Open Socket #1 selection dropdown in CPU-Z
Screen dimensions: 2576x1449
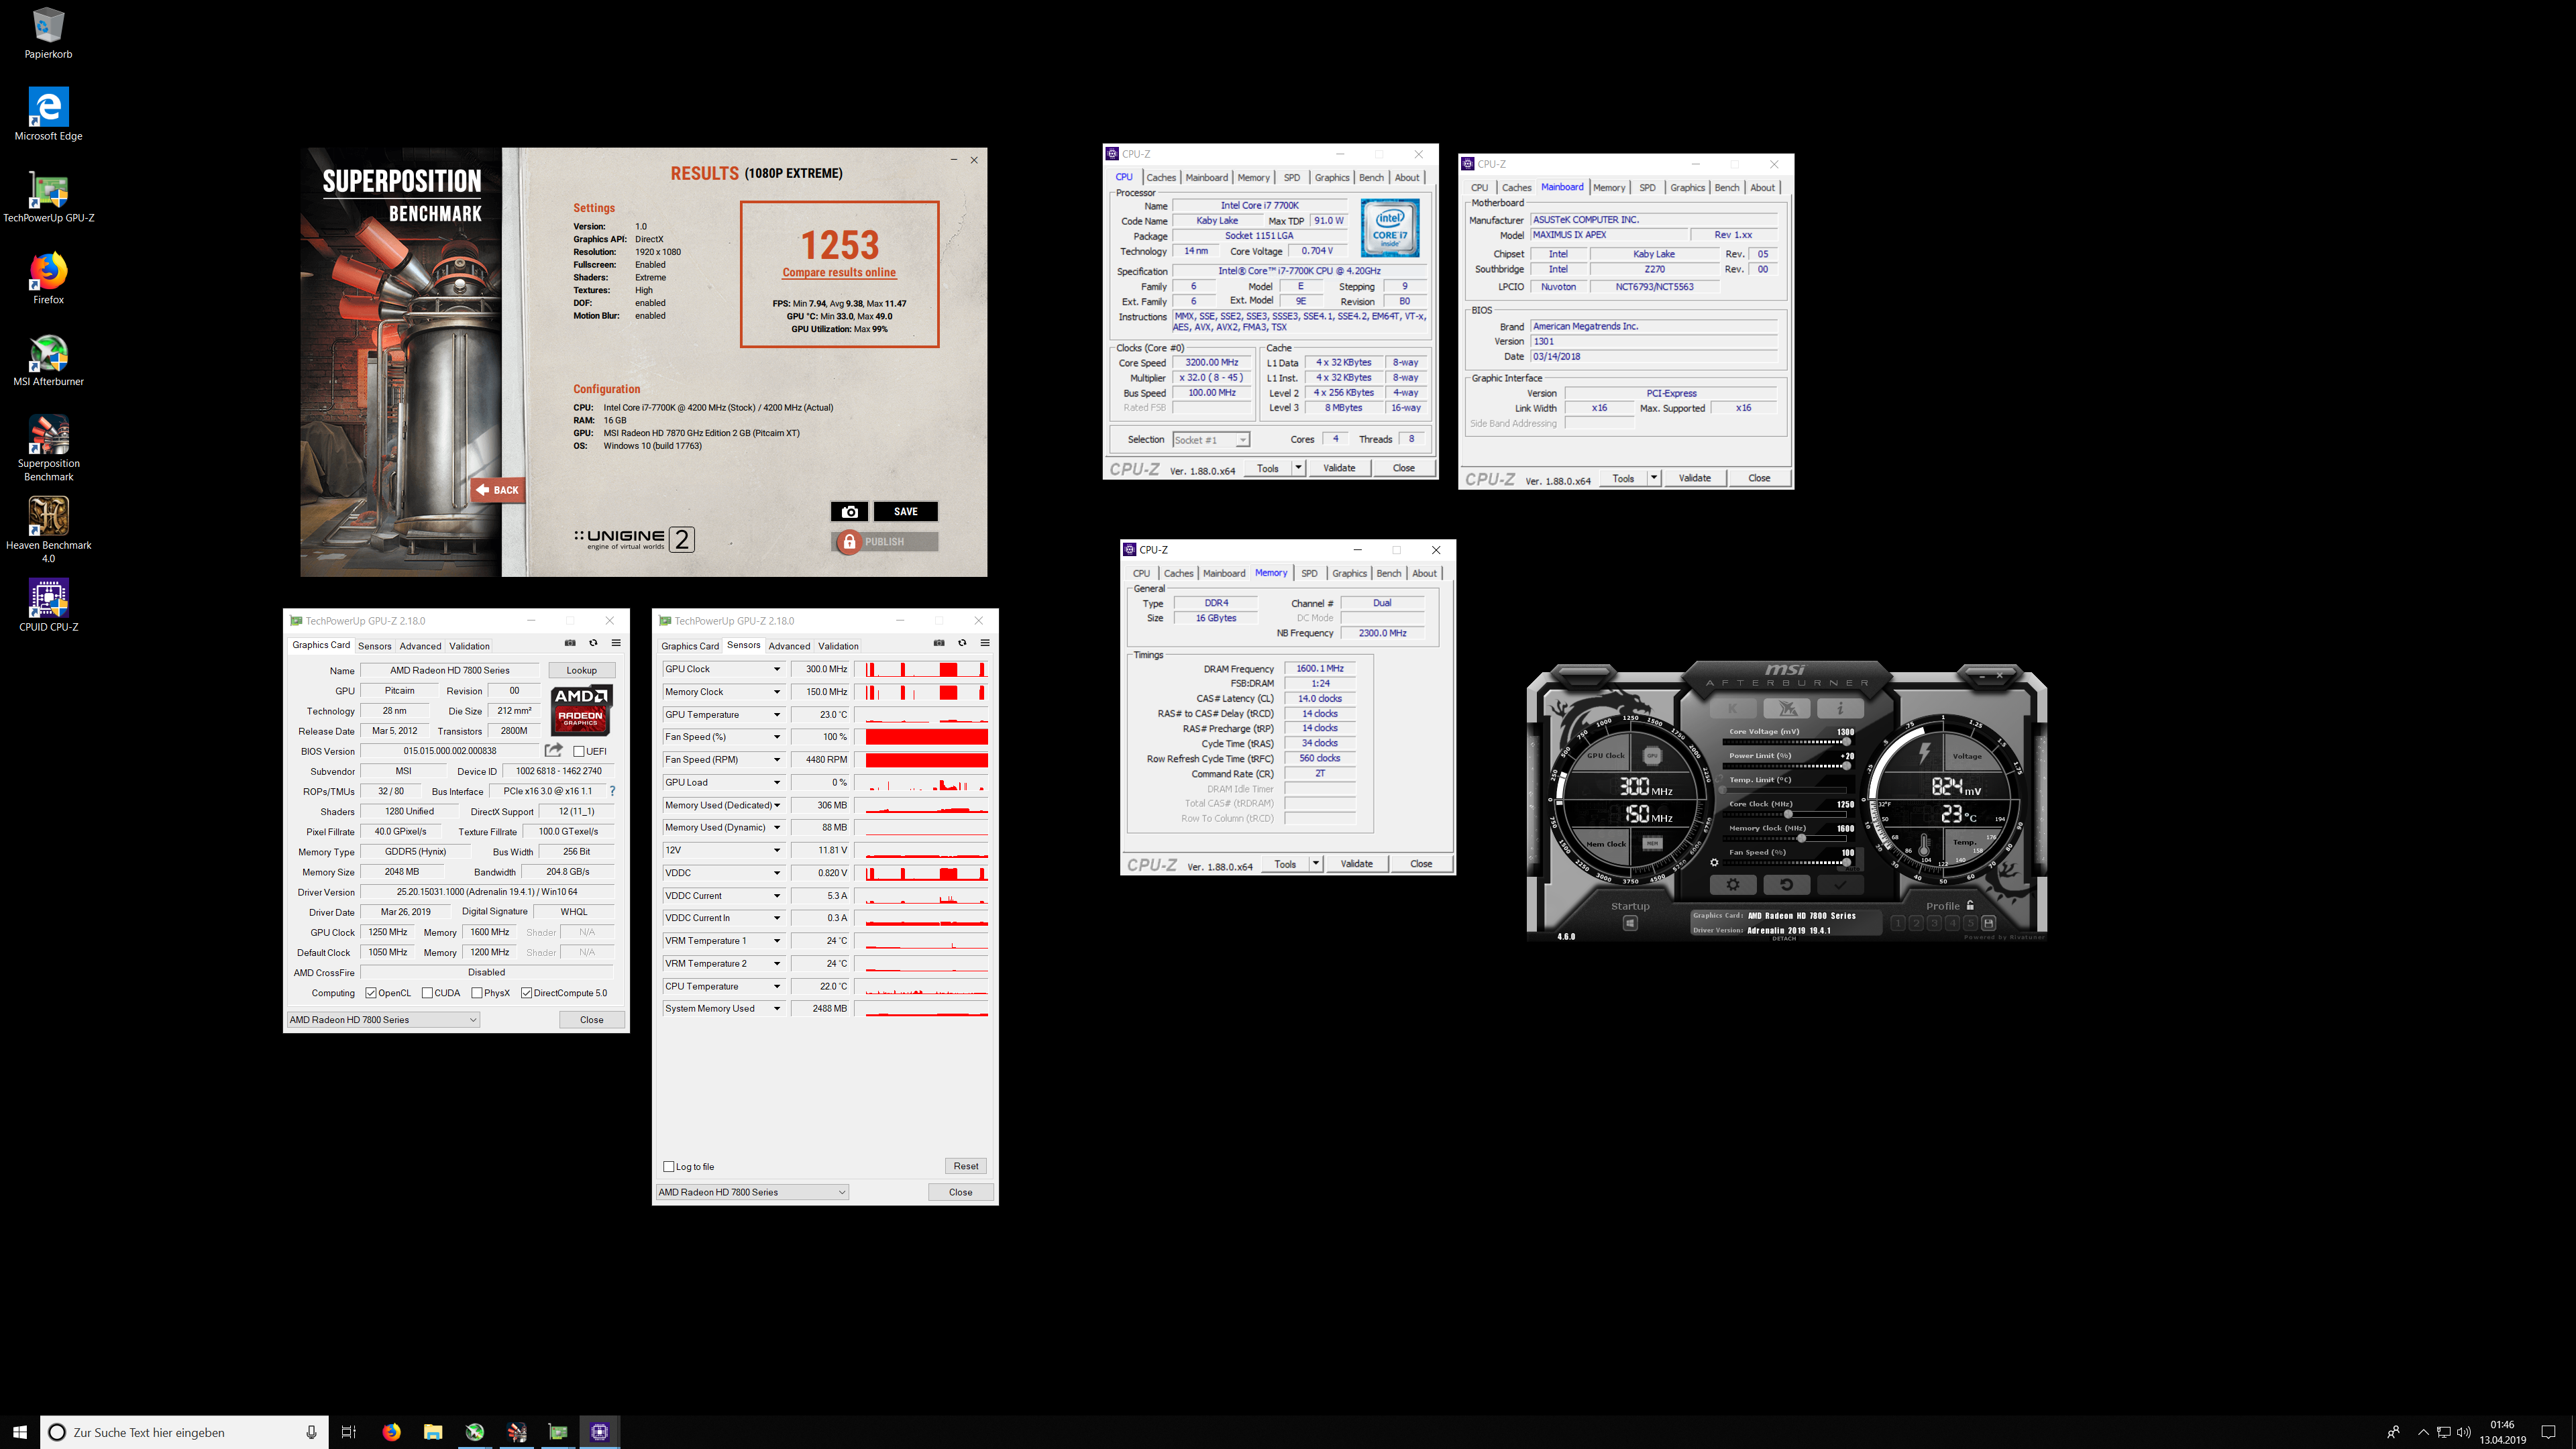click(x=1211, y=439)
